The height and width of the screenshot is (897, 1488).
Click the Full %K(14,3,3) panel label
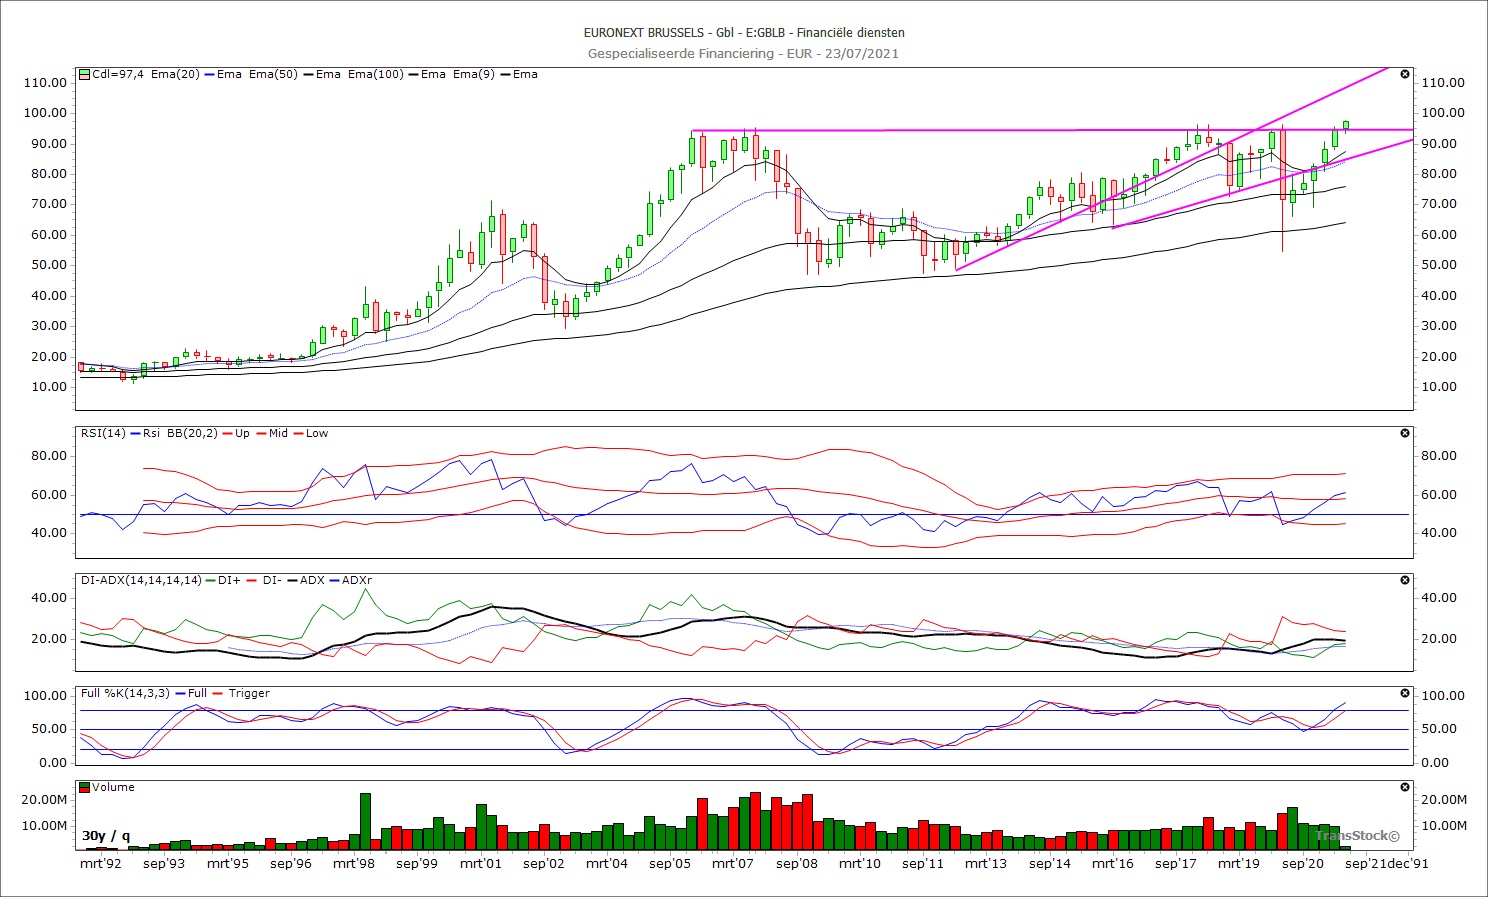click(x=126, y=693)
